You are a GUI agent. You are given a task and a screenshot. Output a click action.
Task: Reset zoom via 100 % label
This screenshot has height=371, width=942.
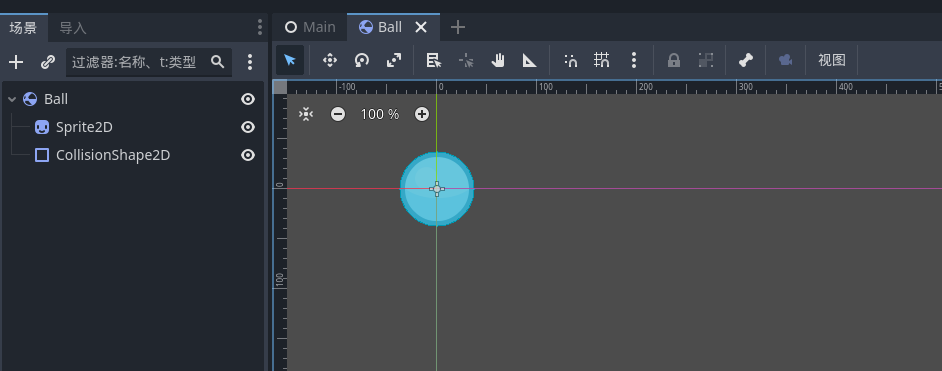[380, 114]
